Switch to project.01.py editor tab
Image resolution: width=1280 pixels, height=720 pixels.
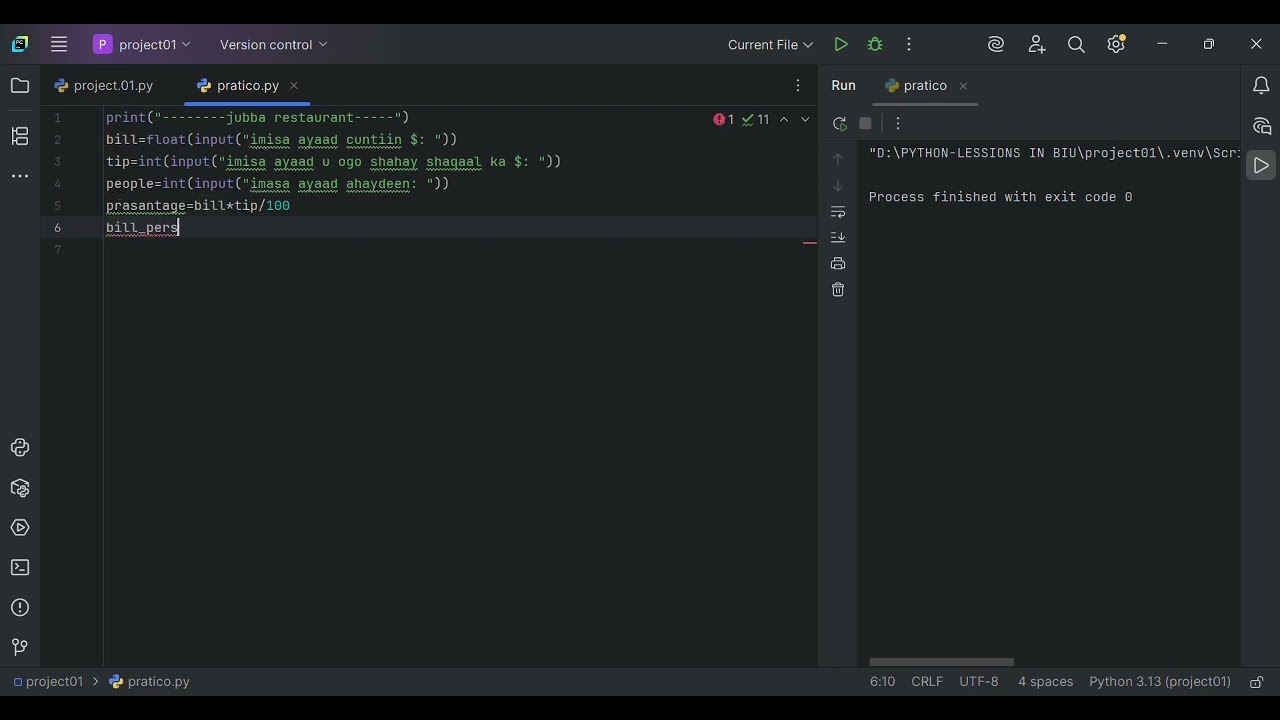pos(104,86)
